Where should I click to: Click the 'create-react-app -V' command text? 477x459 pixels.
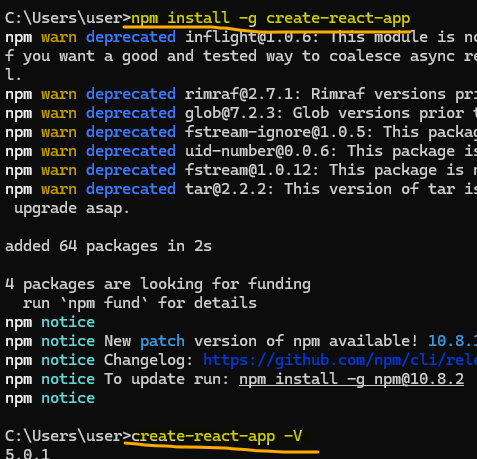(217, 436)
